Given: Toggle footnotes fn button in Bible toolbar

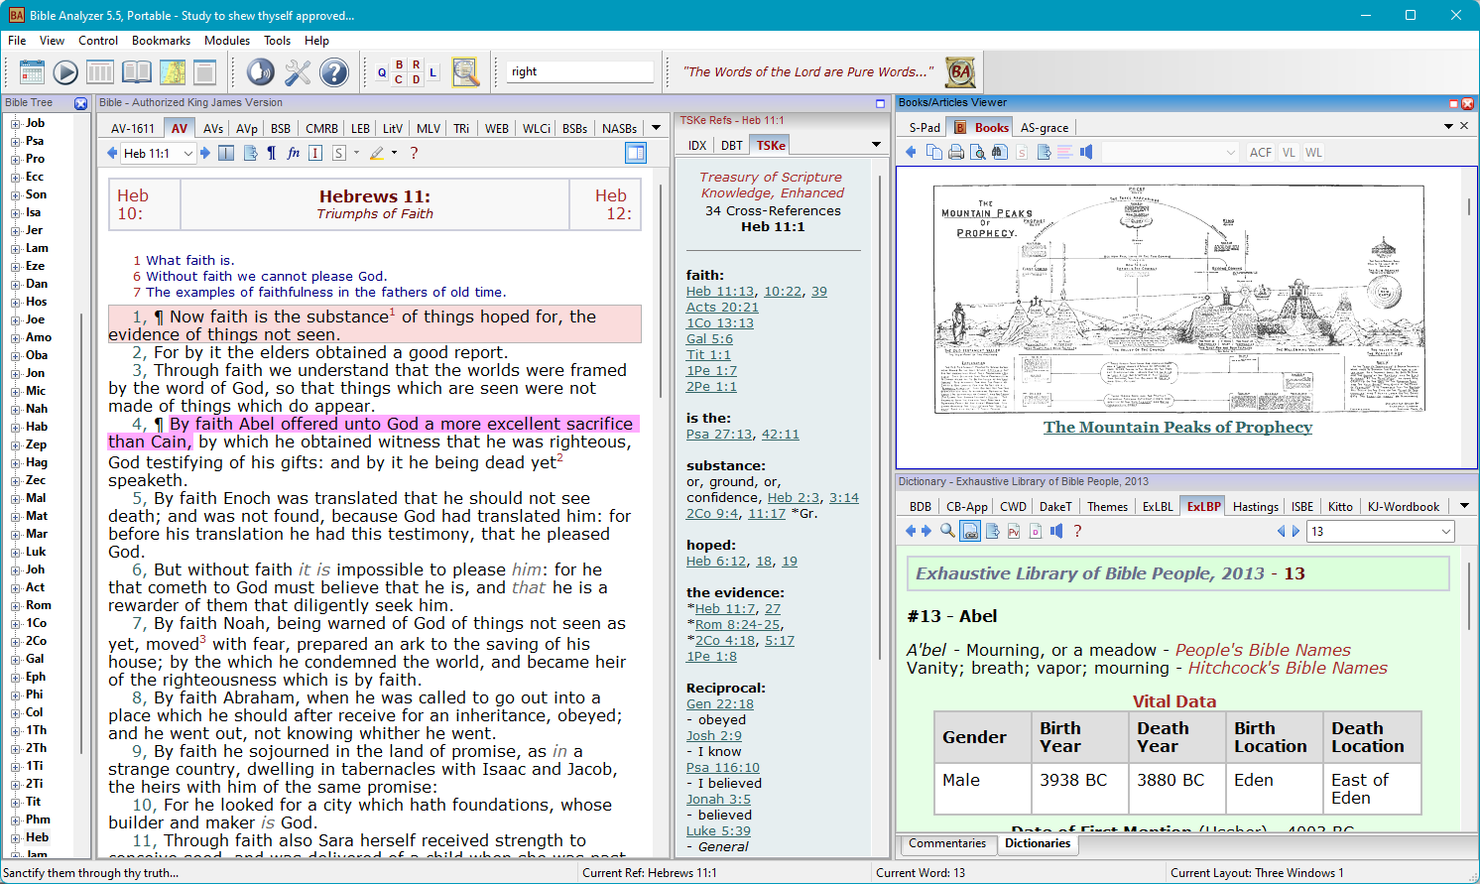Looking at the screenshot, I should tap(293, 153).
